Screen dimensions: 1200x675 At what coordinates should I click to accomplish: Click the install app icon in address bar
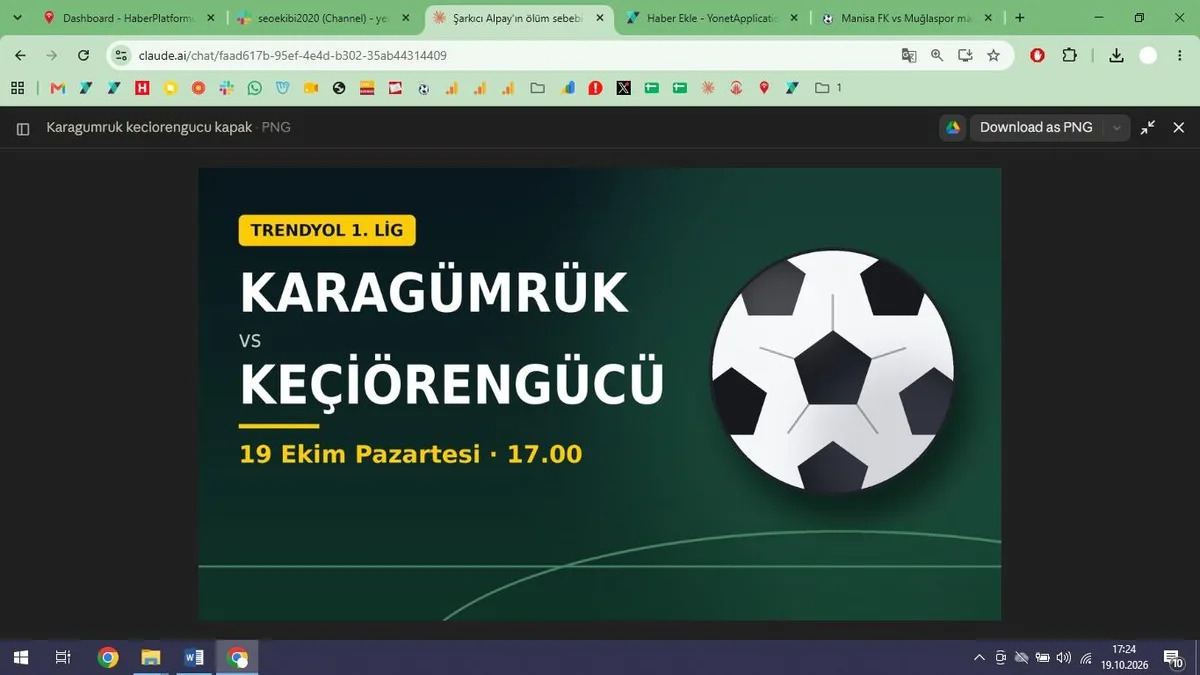coord(965,56)
